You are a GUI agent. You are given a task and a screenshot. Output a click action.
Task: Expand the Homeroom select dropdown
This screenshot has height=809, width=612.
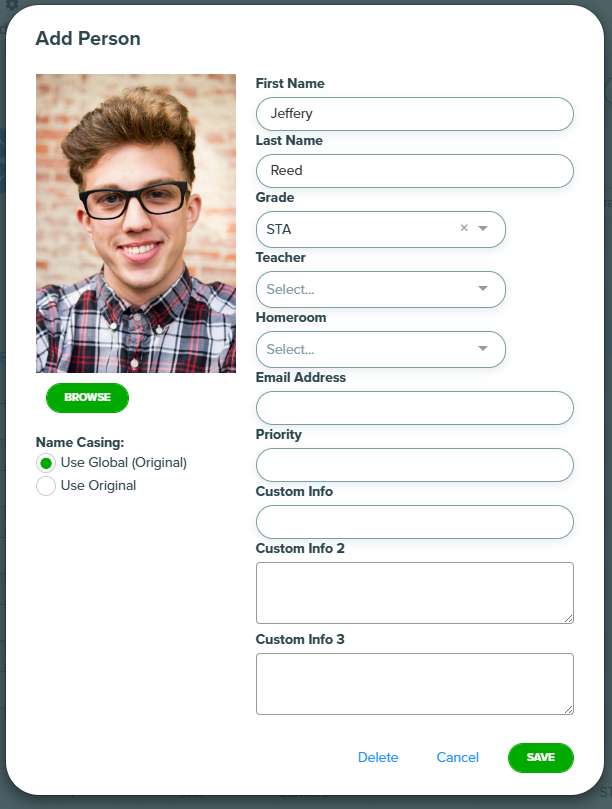click(x=381, y=349)
